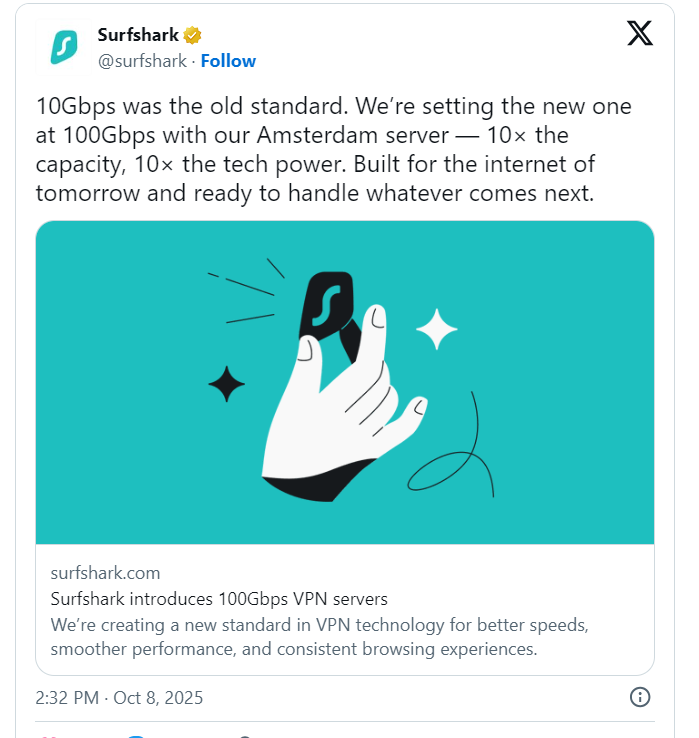This screenshot has height=738, width=699.
Task: Visit the surfshark.com domain link
Action: [105, 573]
